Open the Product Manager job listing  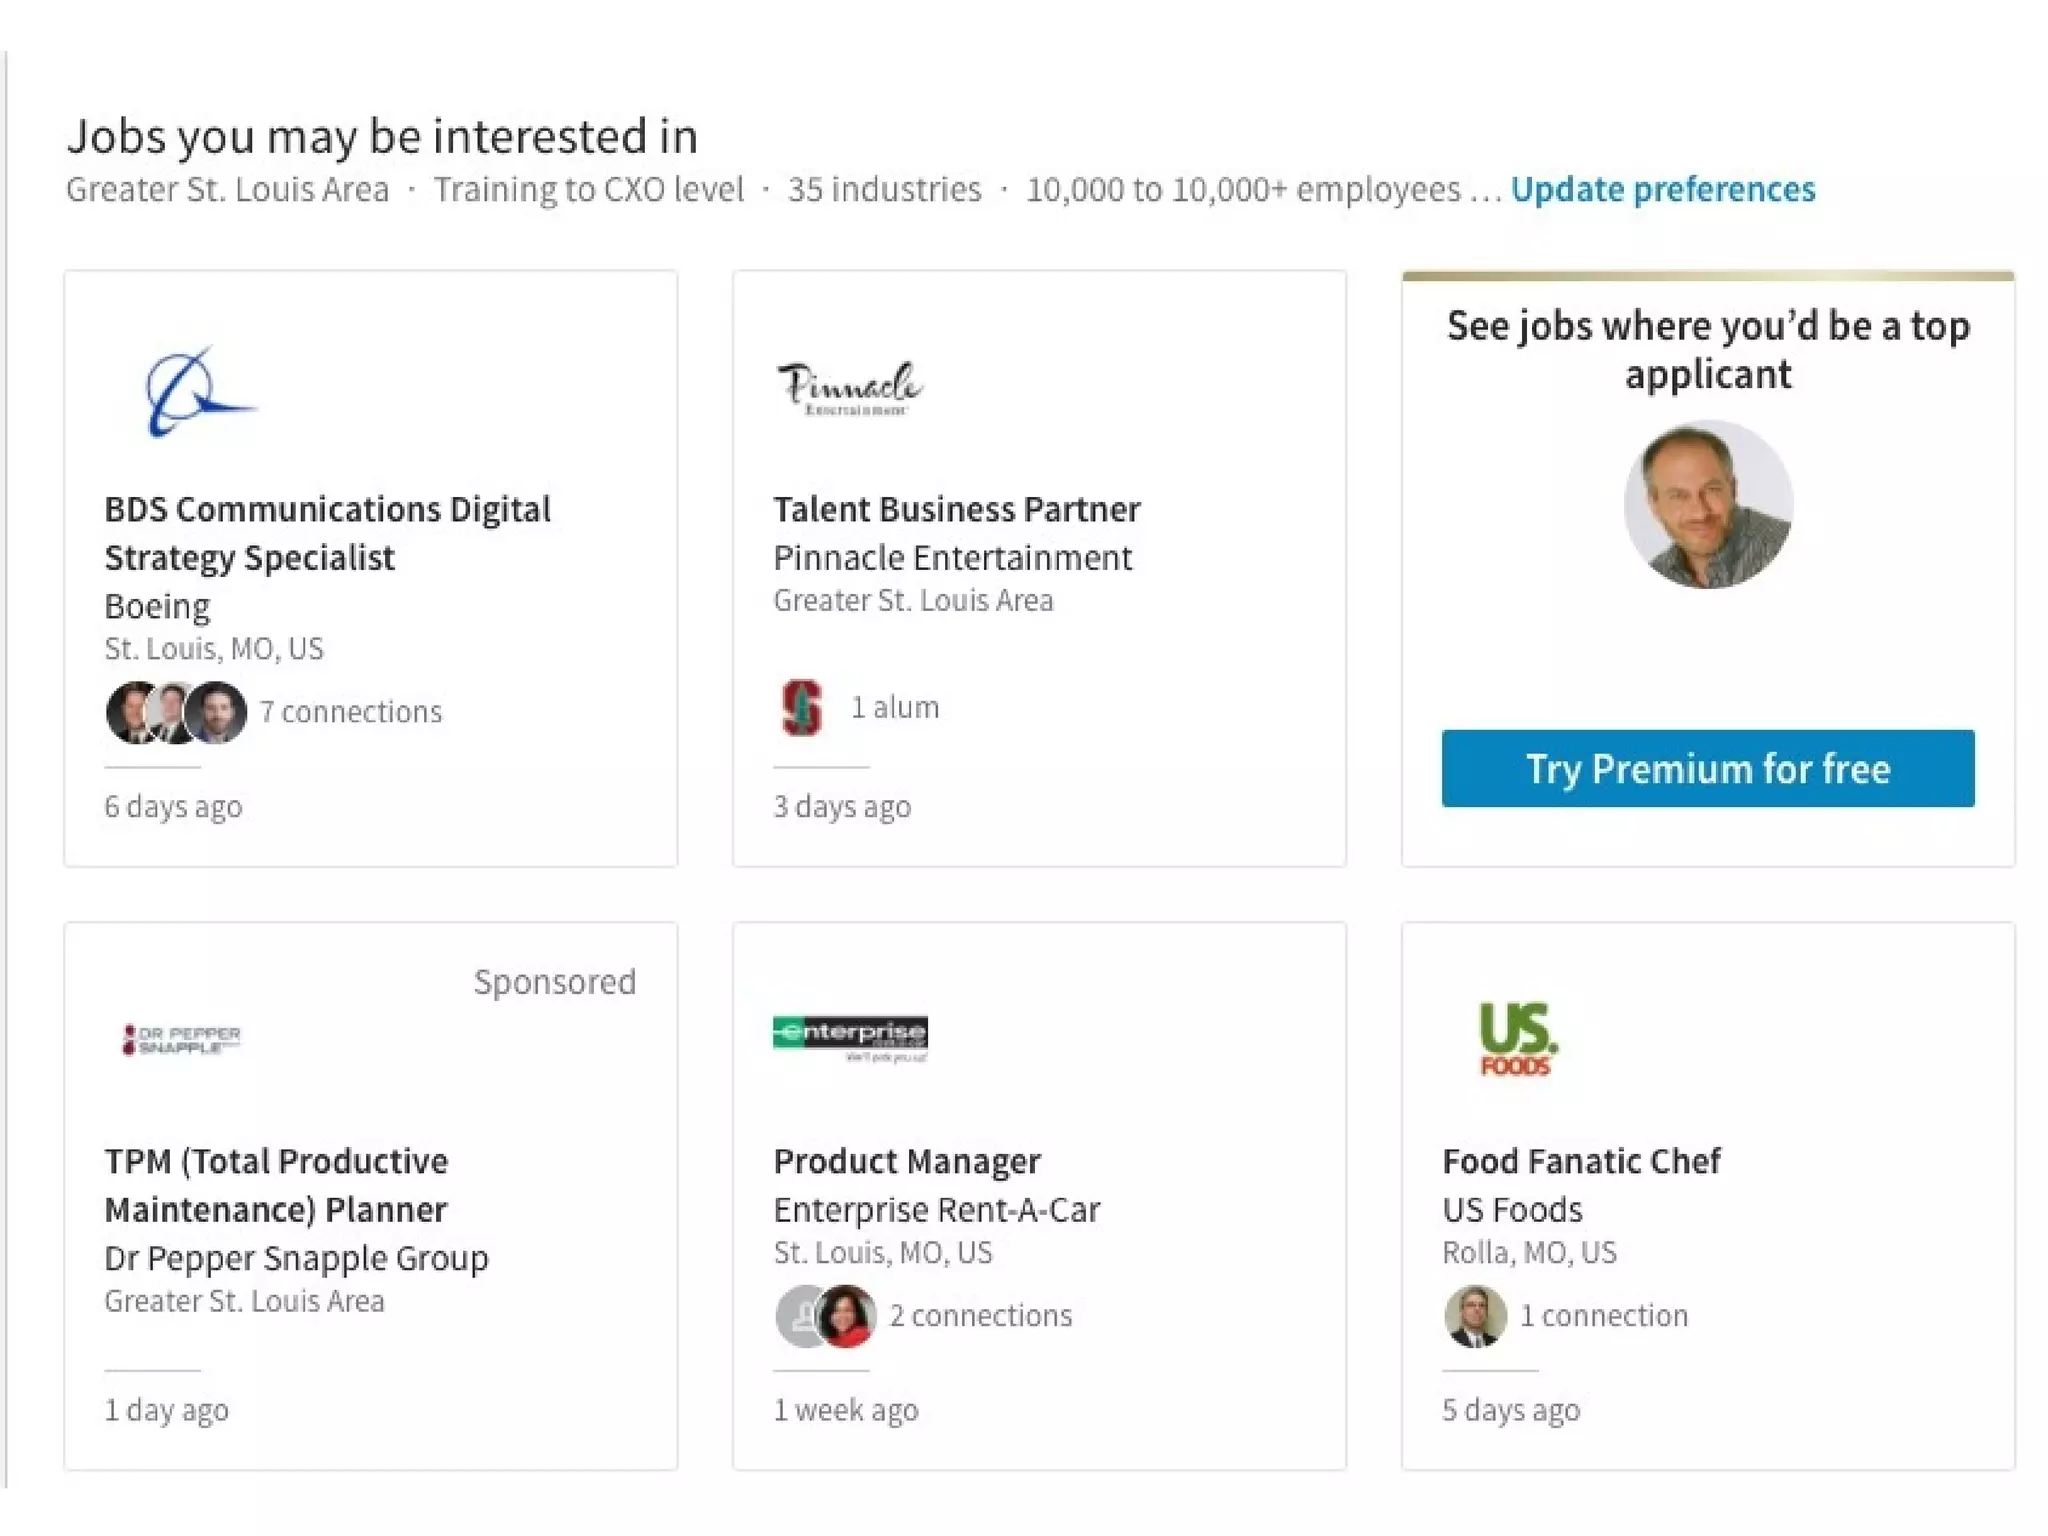point(906,1161)
